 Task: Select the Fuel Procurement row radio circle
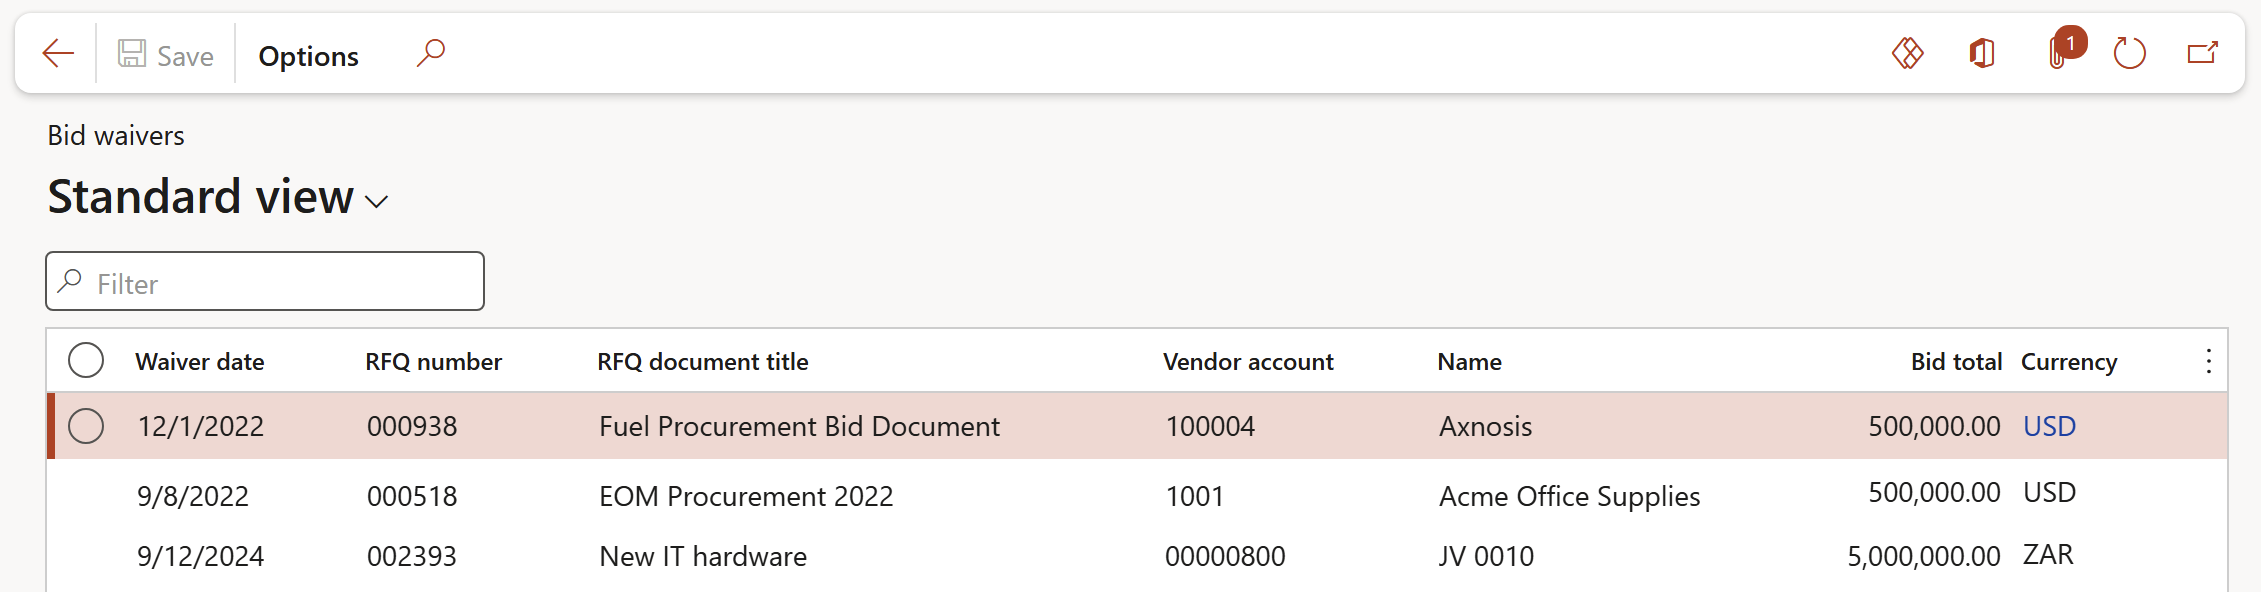click(86, 426)
